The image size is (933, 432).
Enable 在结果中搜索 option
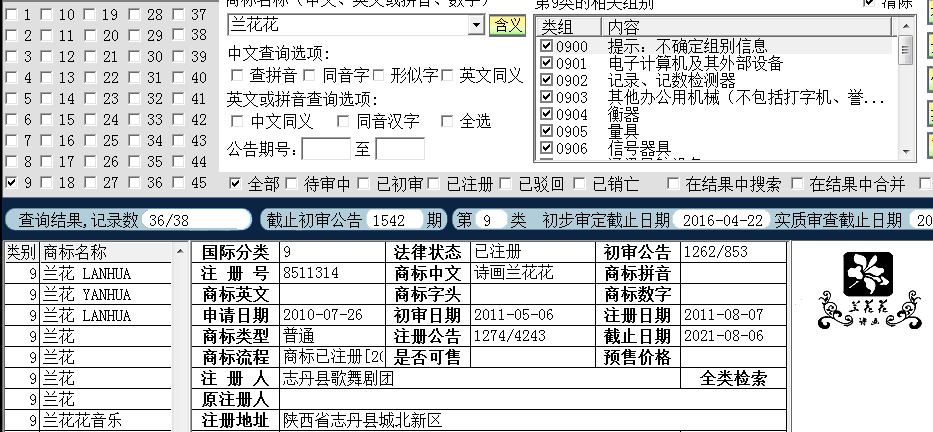click(673, 184)
